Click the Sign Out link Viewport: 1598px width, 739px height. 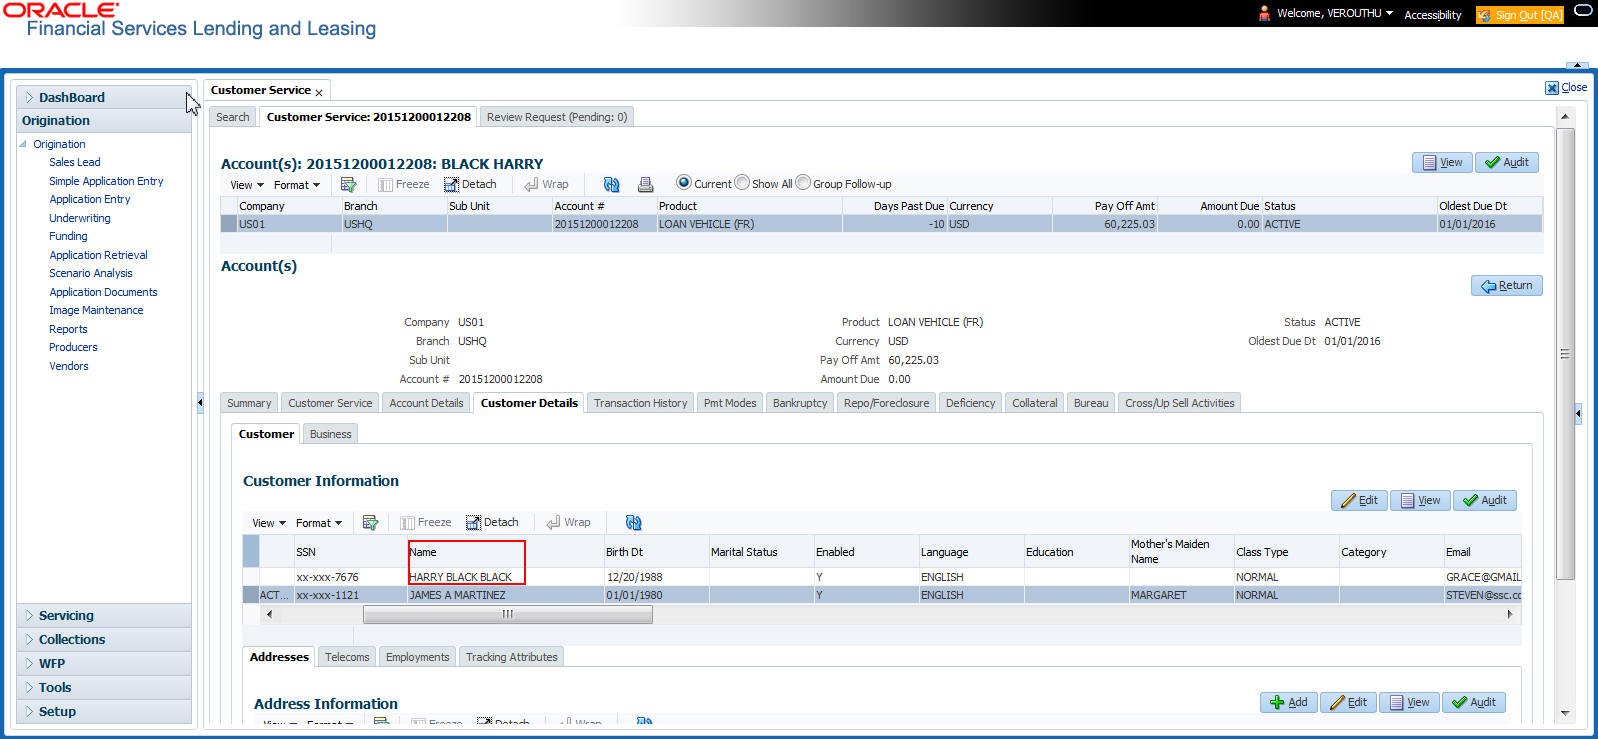click(1520, 15)
